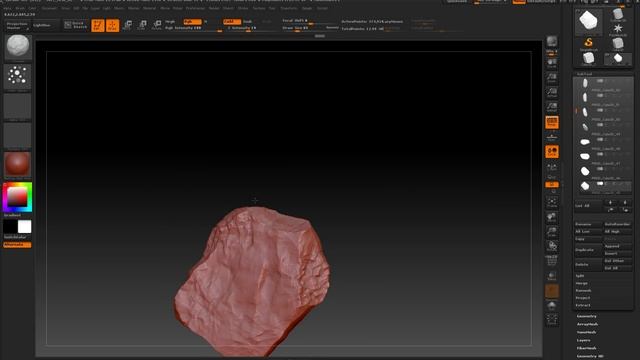This screenshot has height=360, width=640.
Task: Click the BPR render button
Action: [552, 42]
